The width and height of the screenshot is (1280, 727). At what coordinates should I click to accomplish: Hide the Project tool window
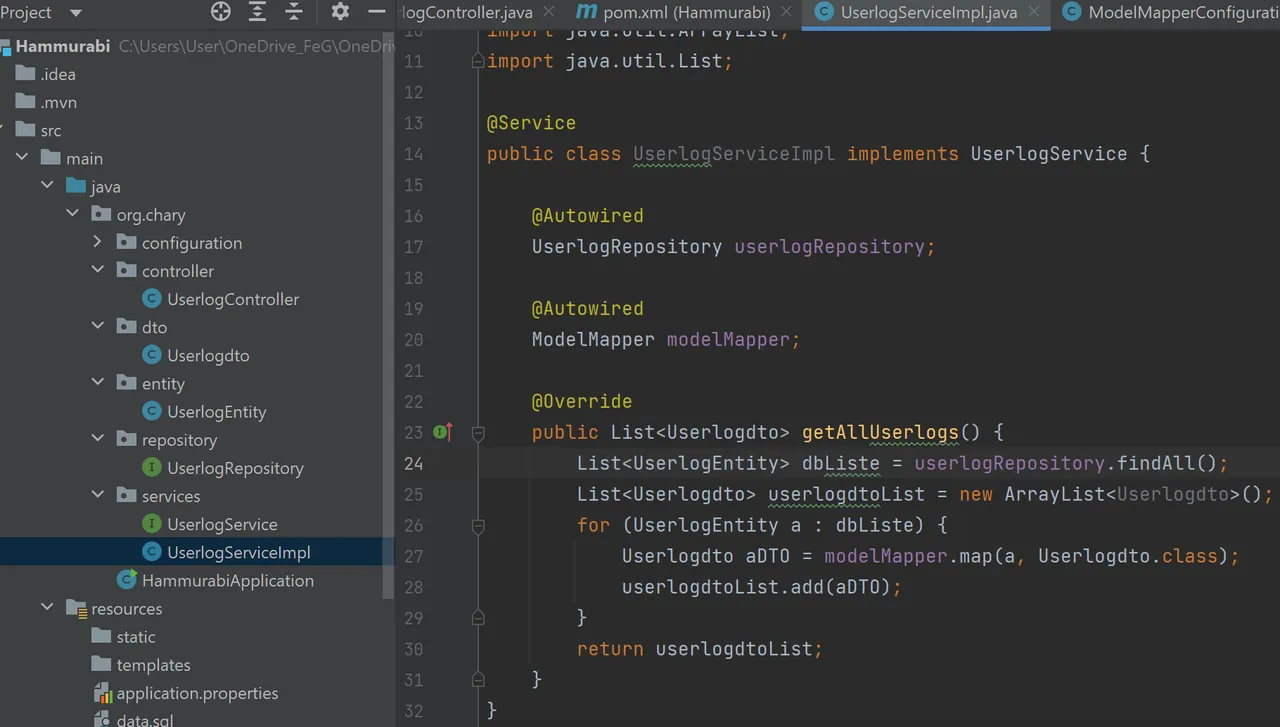[x=377, y=12]
